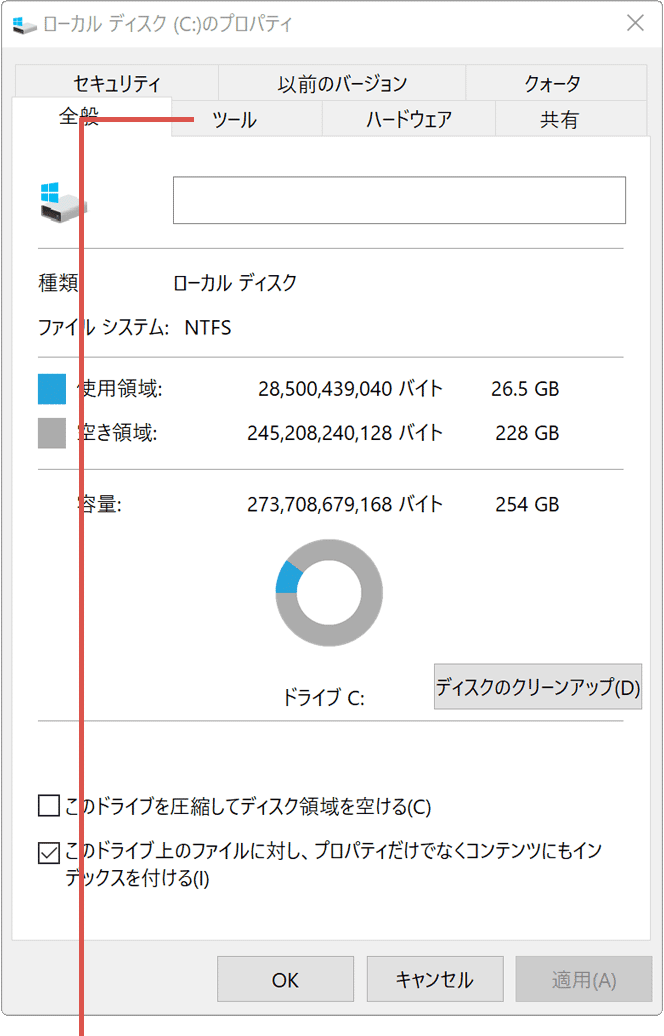Viewport: 664px width, 1036px height.
Task: Switch to the ツール tab
Action: [232, 118]
